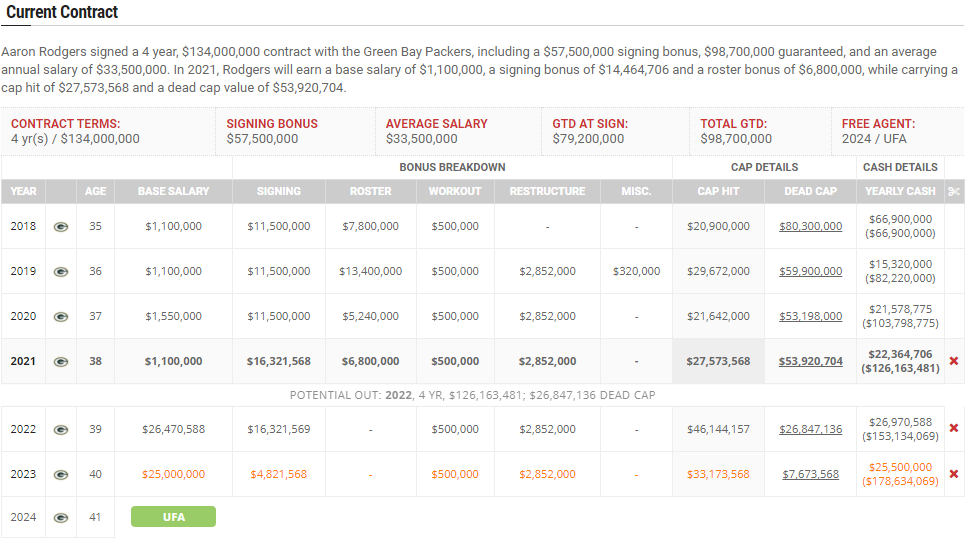Image resolution: width=967 pixels, height=539 pixels.
Task: Click the green UFA badge for 2024
Action: [173, 517]
